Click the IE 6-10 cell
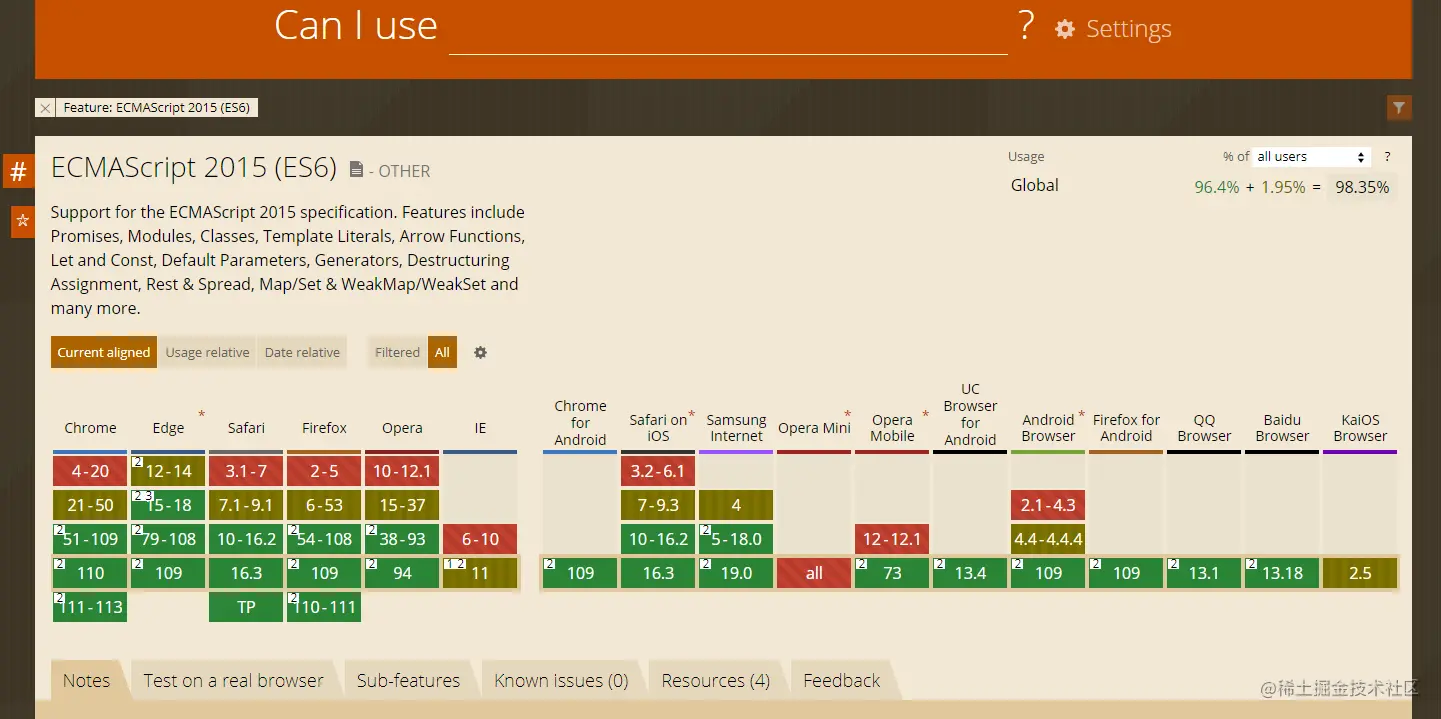 pyautogui.click(x=480, y=539)
